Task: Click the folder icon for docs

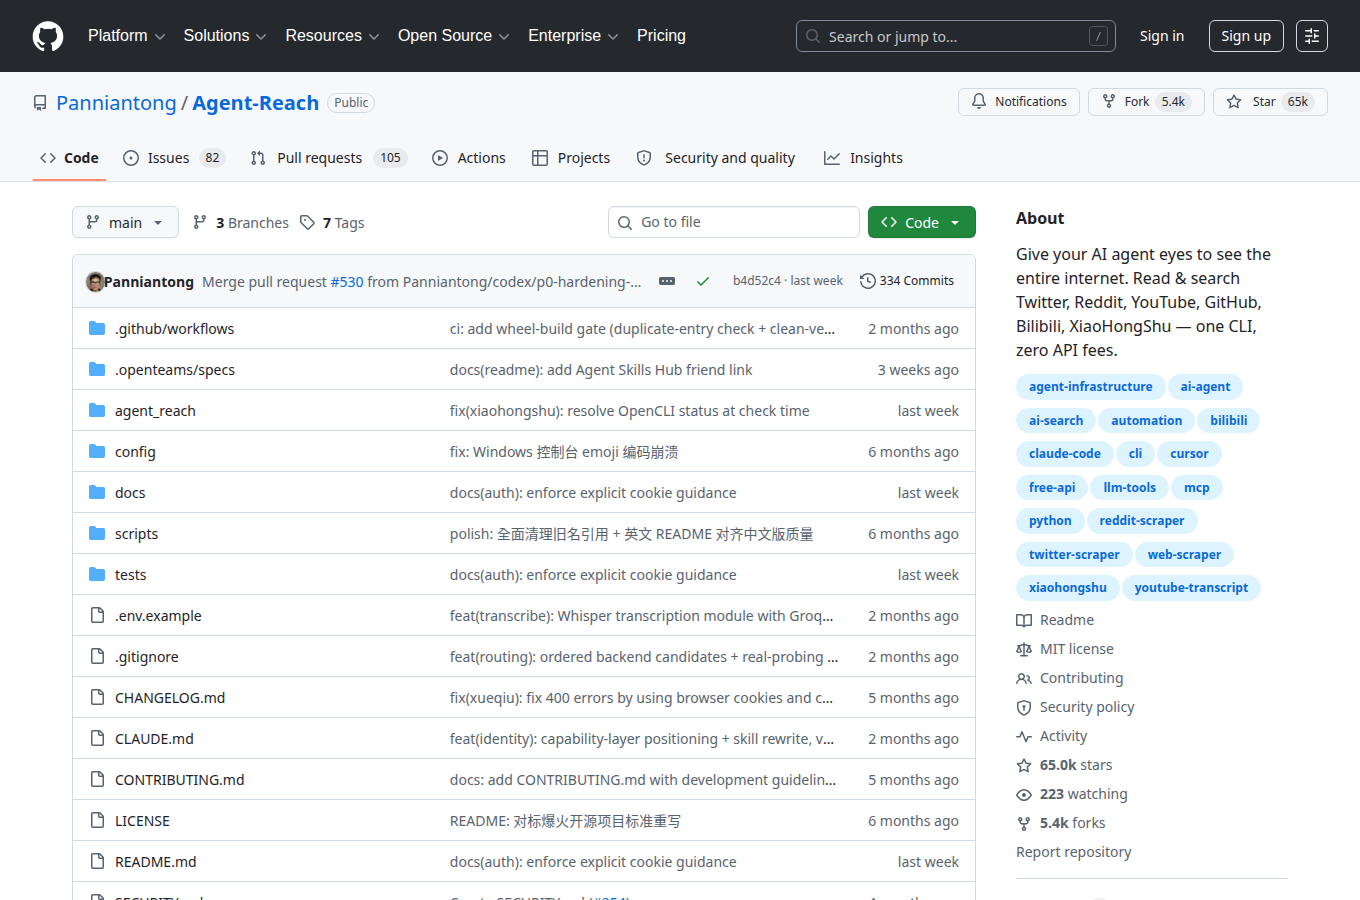Action: point(97,492)
